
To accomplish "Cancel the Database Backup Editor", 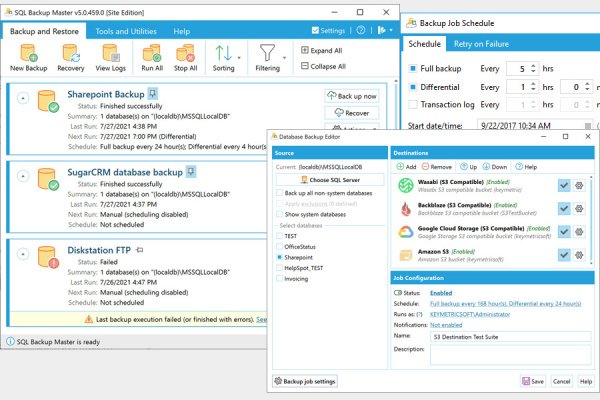I will [561, 381].
